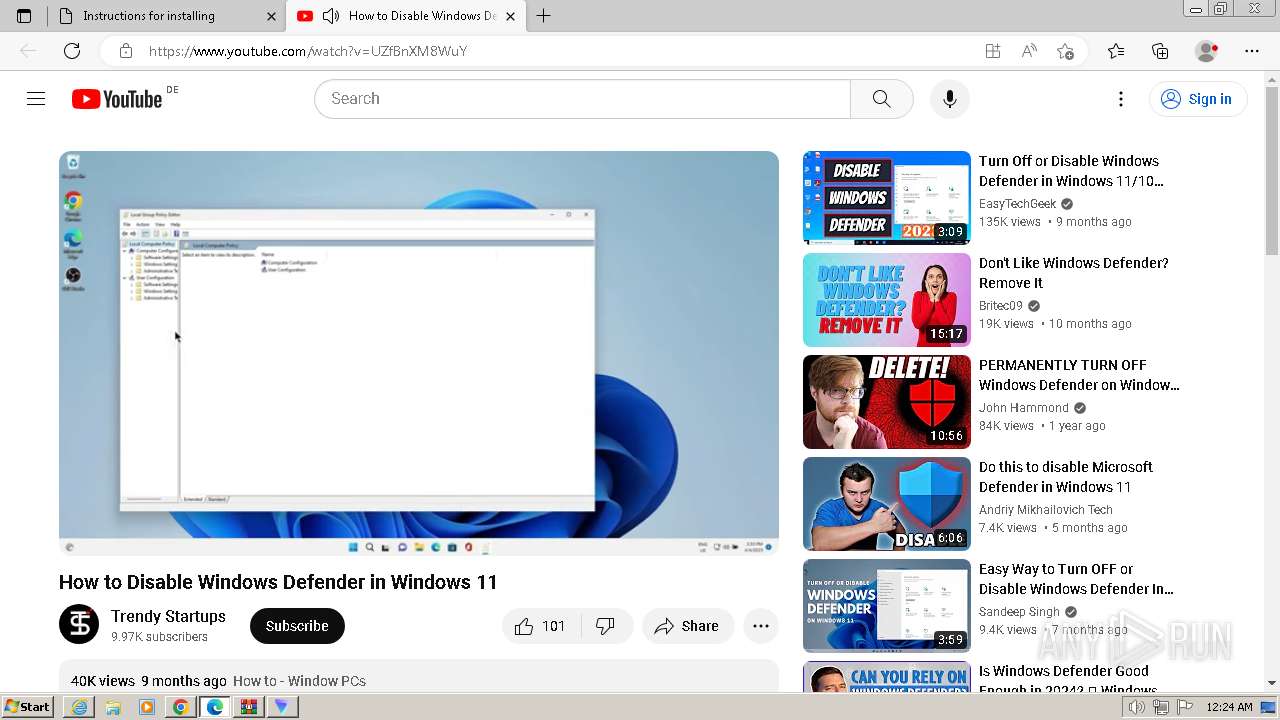The width and height of the screenshot is (1280, 720).
Task: Open browser profile icon
Action: coord(1207,51)
